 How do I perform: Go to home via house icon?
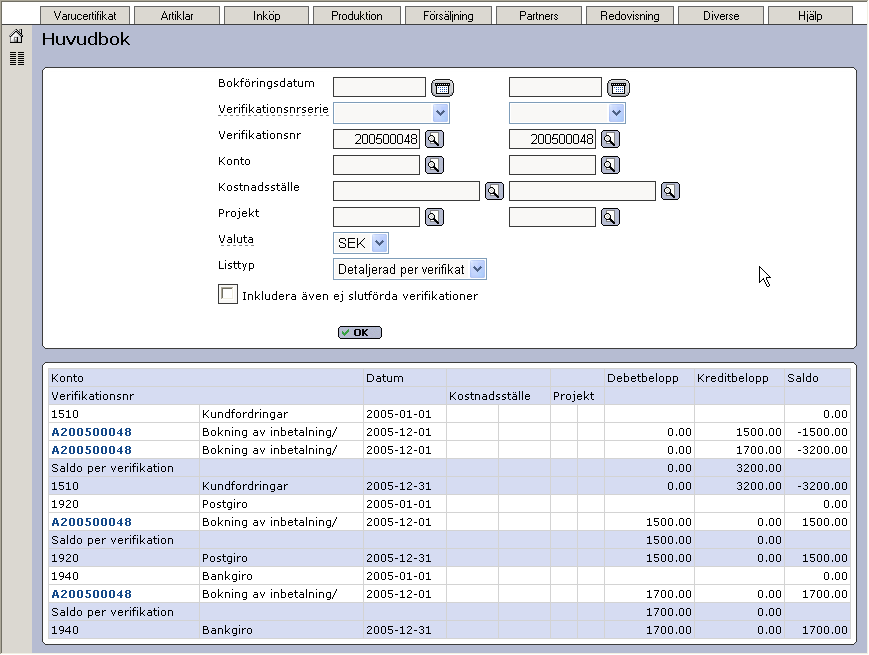[x=17, y=37]
